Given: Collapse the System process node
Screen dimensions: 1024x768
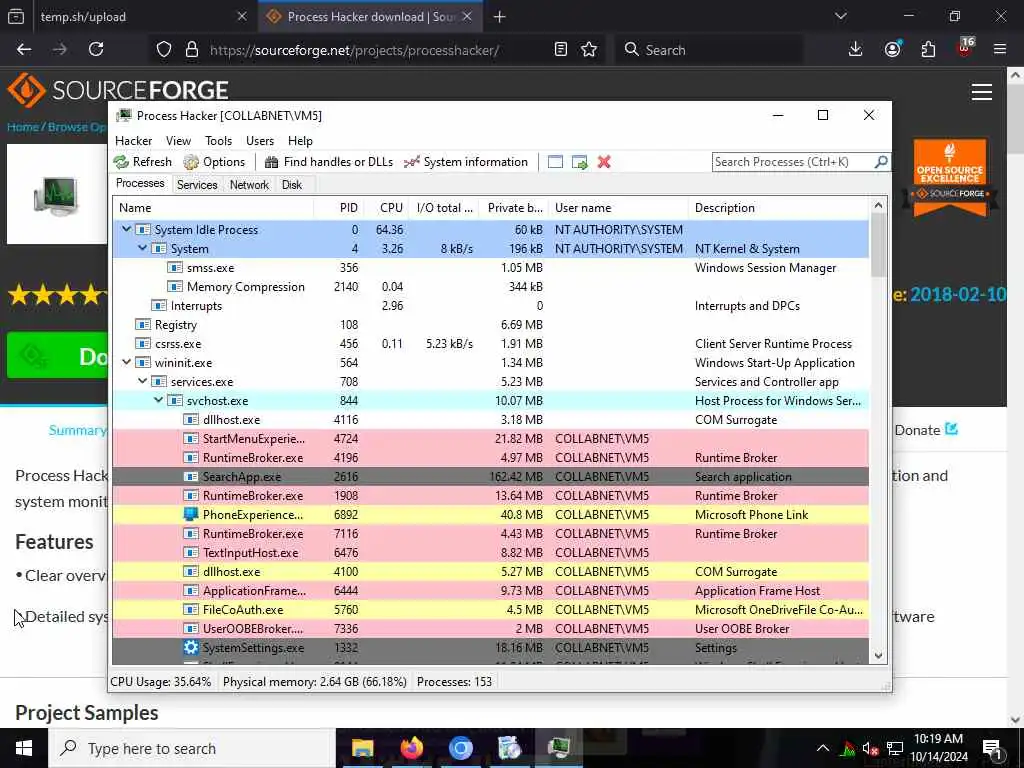Looking at the screenshot, I should 142,248.
